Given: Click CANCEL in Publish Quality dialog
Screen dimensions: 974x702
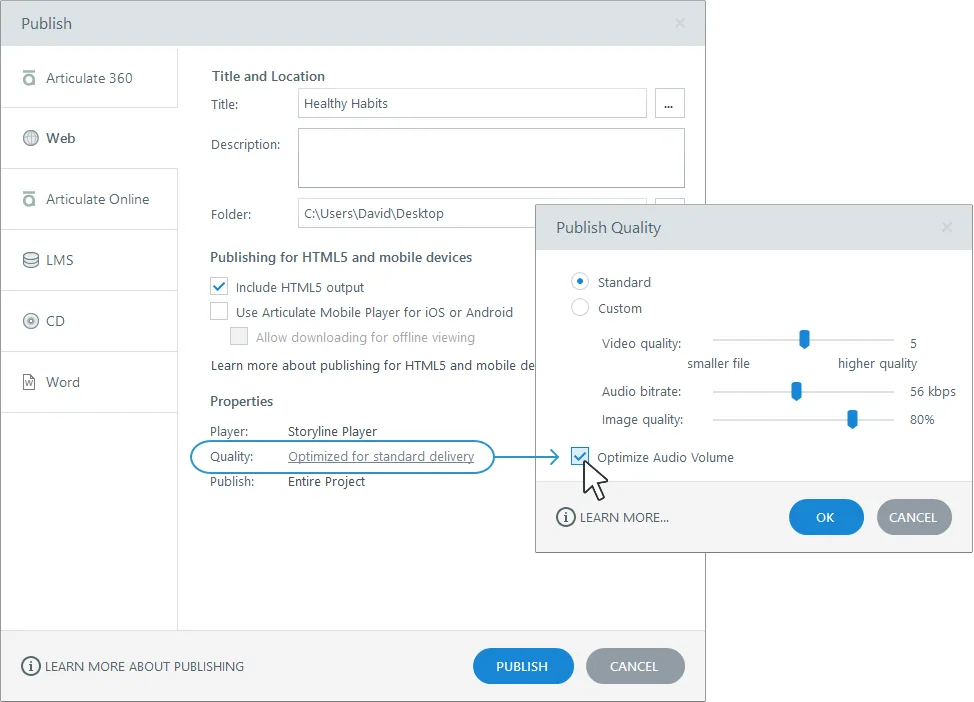Looking at the screenshot, I should (914, 517).
